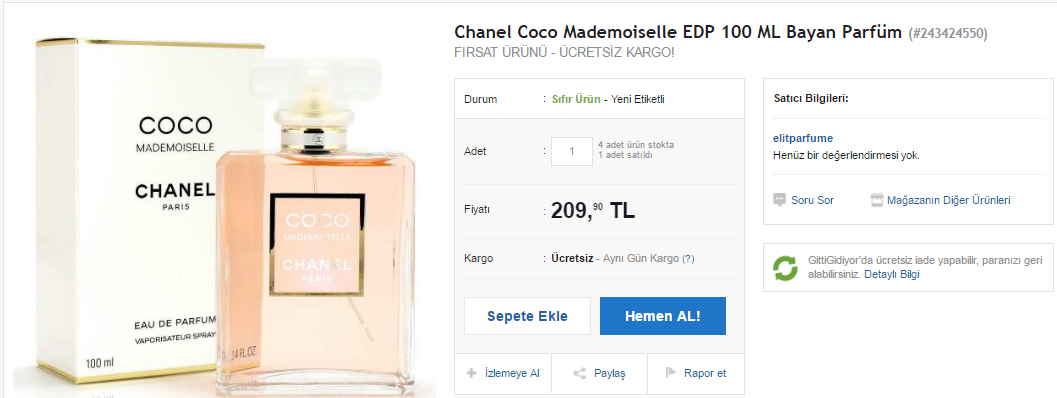Click the store icon by Mağazanın Diğer Ürünleri
This screenshot has height=398, width=1057.
[x=876, y=200]
